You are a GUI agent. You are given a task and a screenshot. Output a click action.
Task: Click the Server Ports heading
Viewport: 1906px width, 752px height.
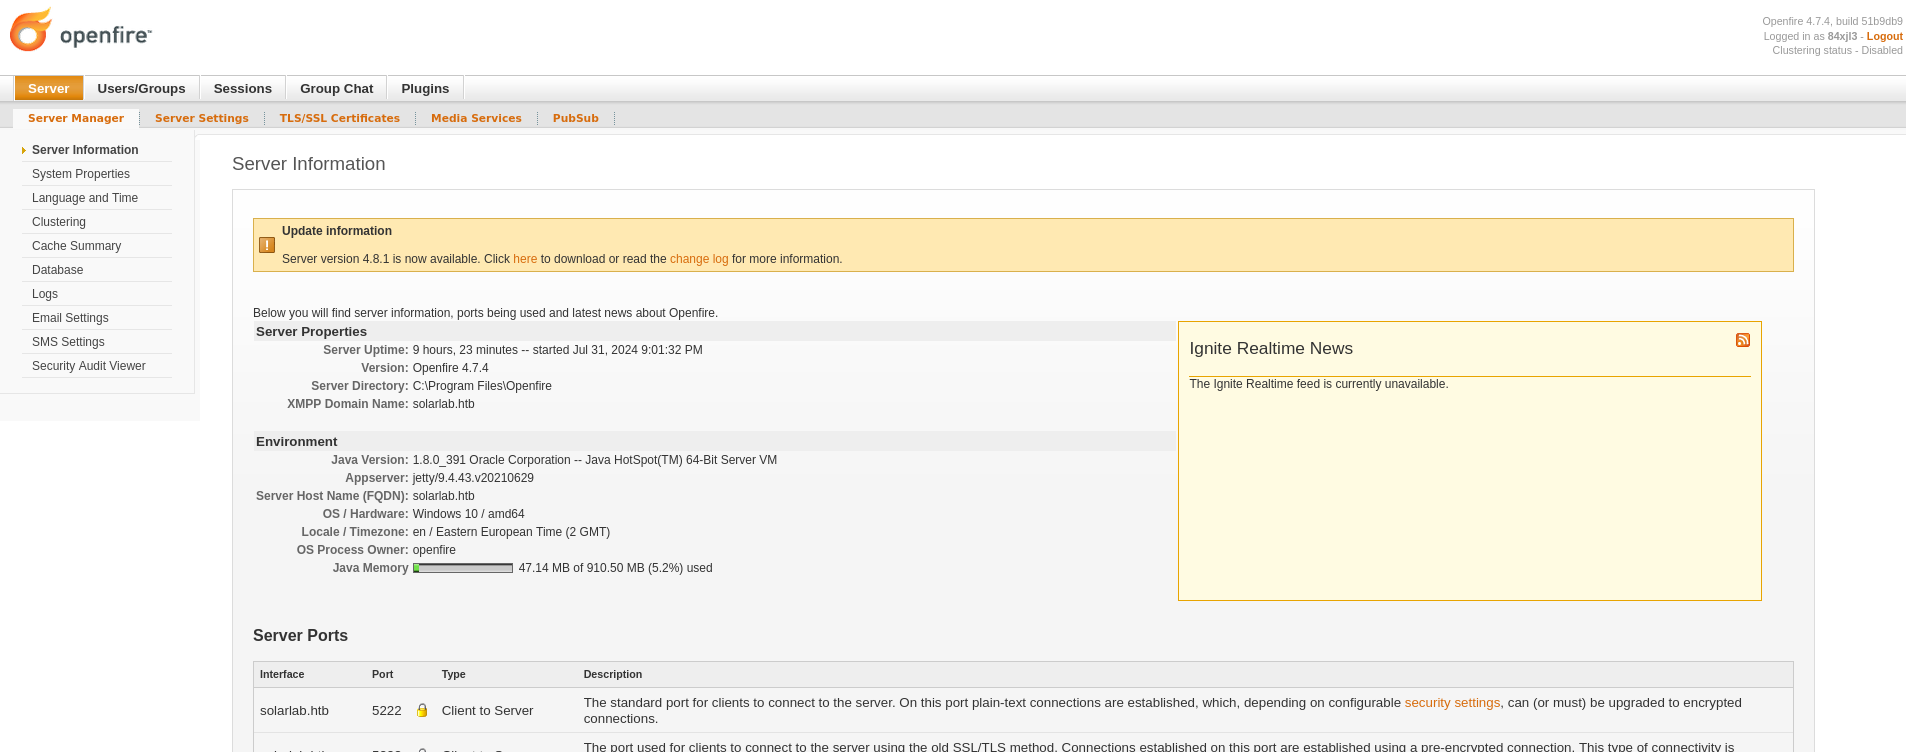tap(300, 636)
